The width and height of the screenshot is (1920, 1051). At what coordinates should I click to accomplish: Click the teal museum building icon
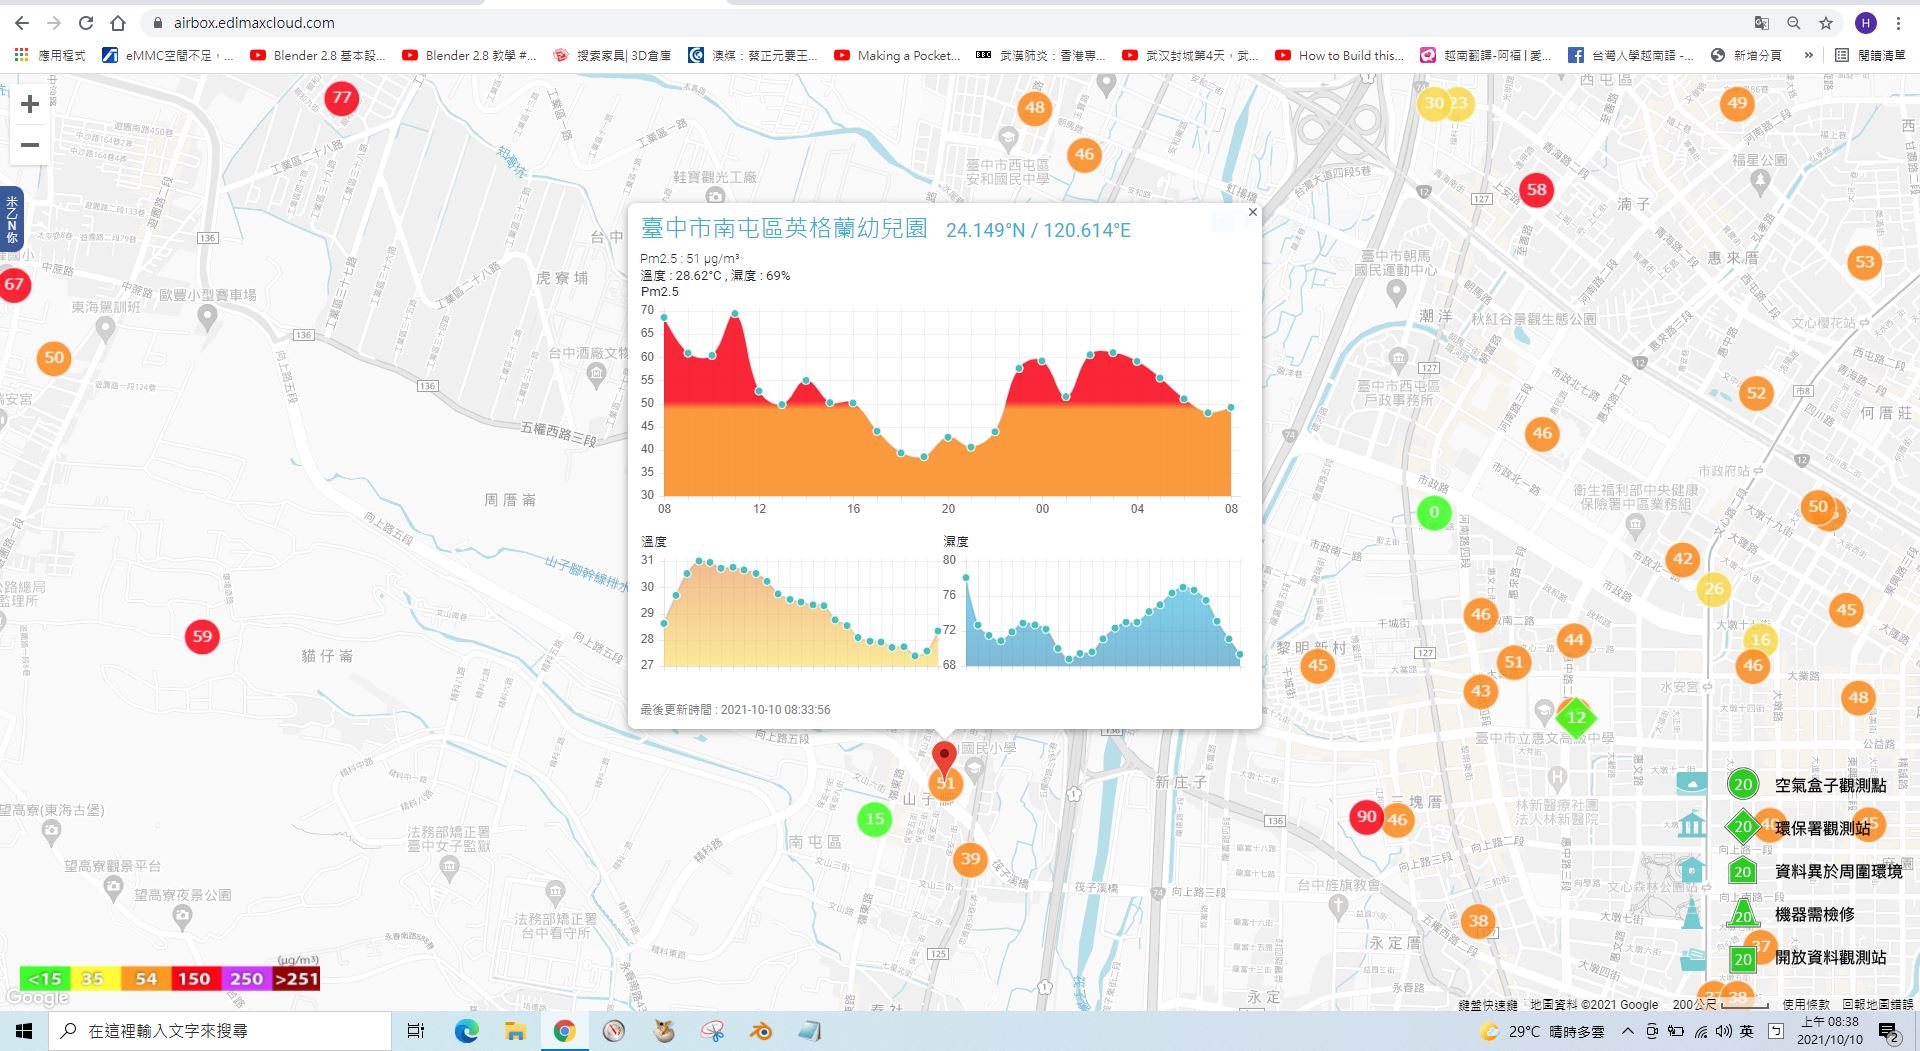coord(1692,826)
